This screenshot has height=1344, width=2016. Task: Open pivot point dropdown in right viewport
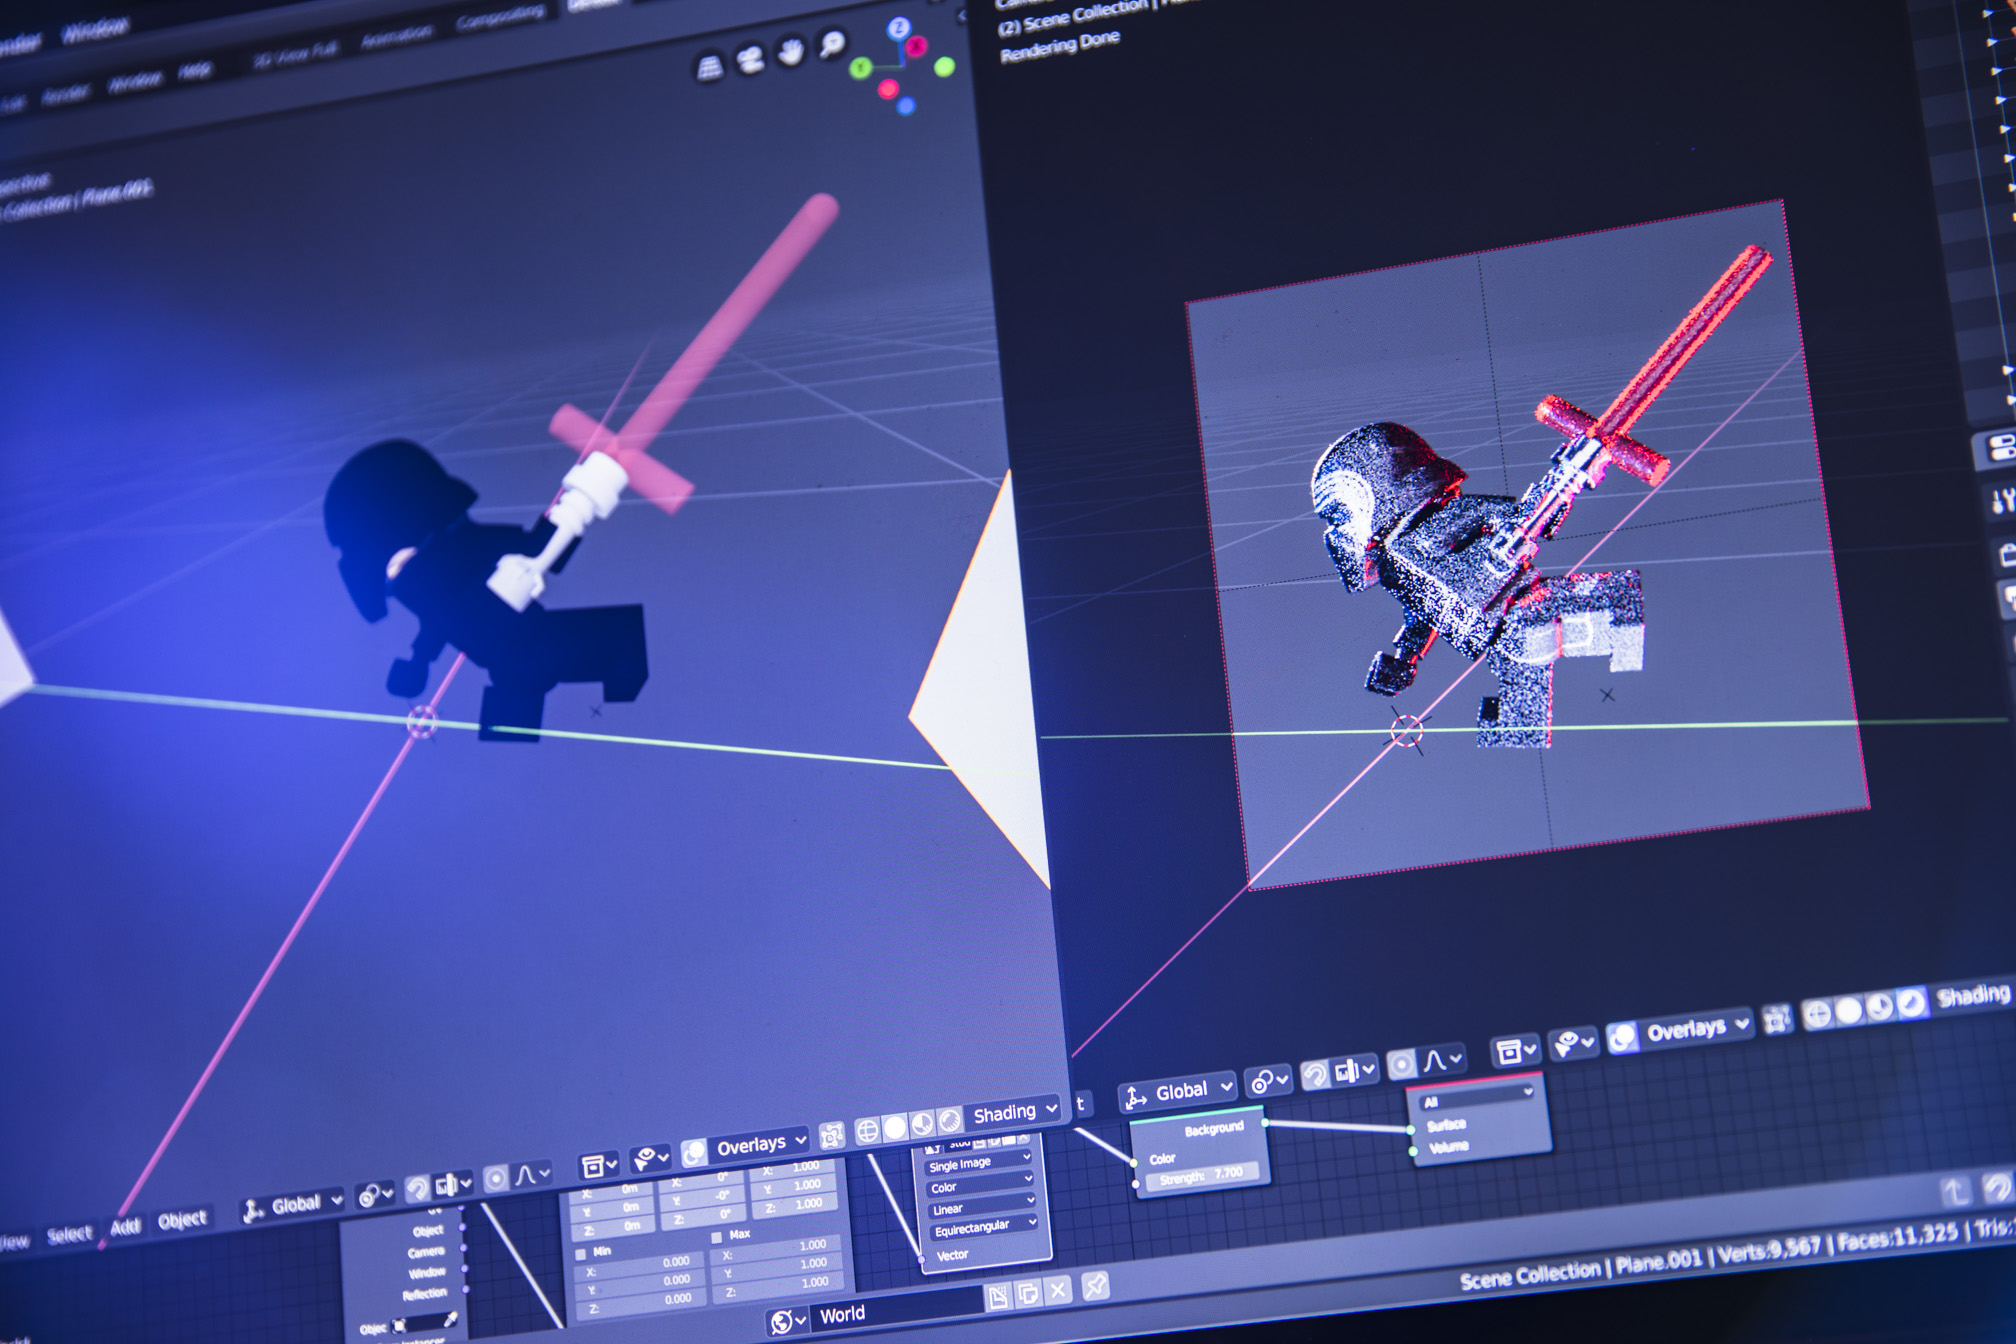pyautogui.click(x=1270, y=1080)
